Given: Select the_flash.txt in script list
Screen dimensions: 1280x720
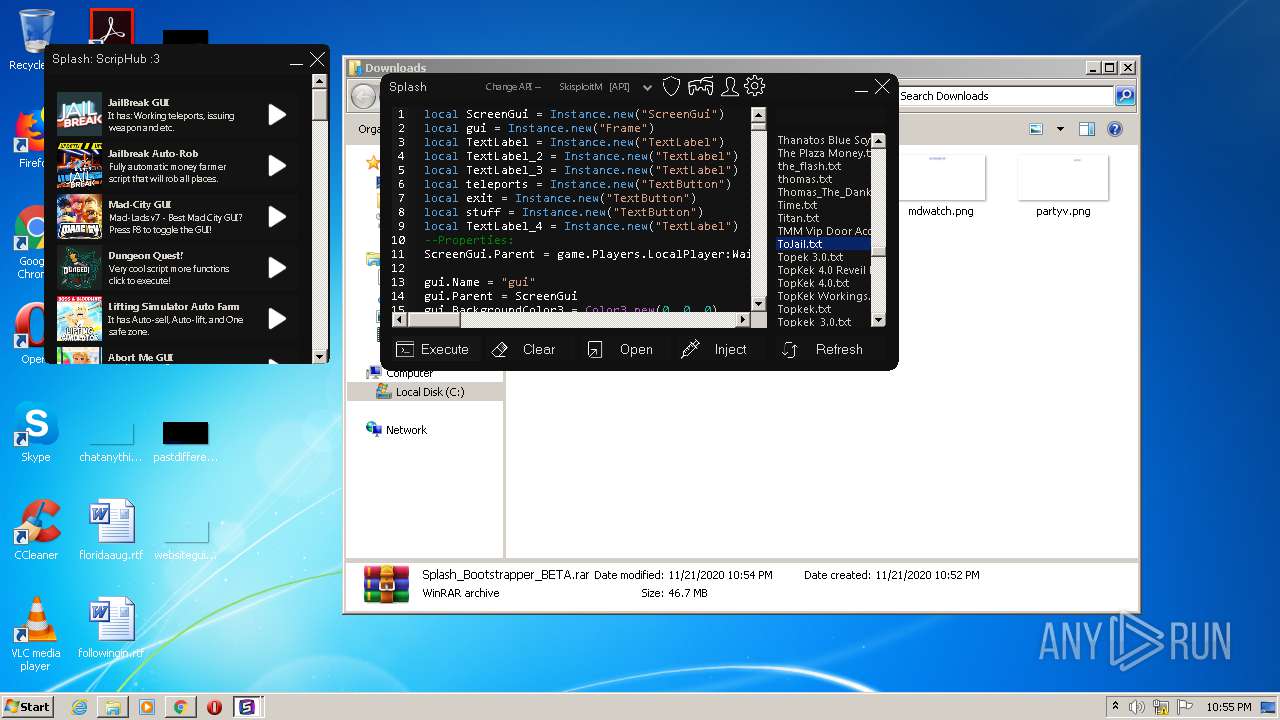Looking at the screenshot, I should [809, 166].
